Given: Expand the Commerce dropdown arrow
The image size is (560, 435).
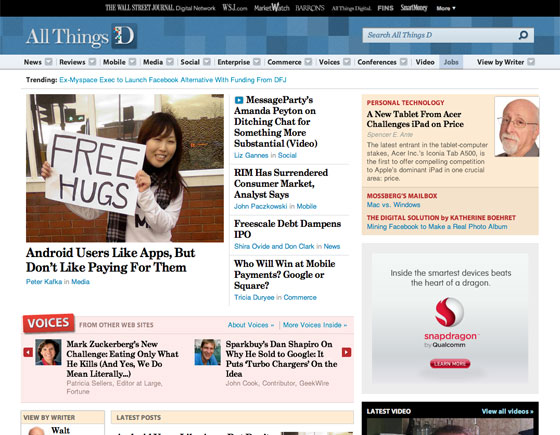Looking at the screenshot, I should point(308,62).
